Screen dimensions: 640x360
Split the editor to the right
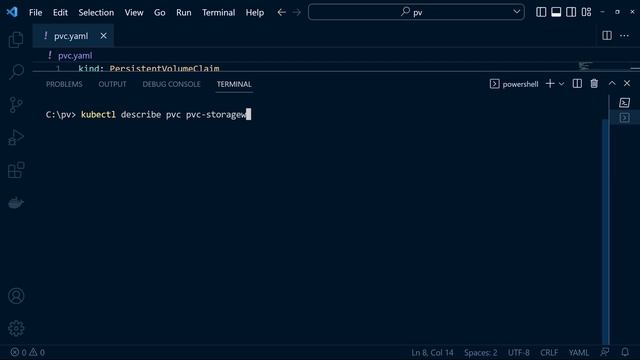click(607, 36)
